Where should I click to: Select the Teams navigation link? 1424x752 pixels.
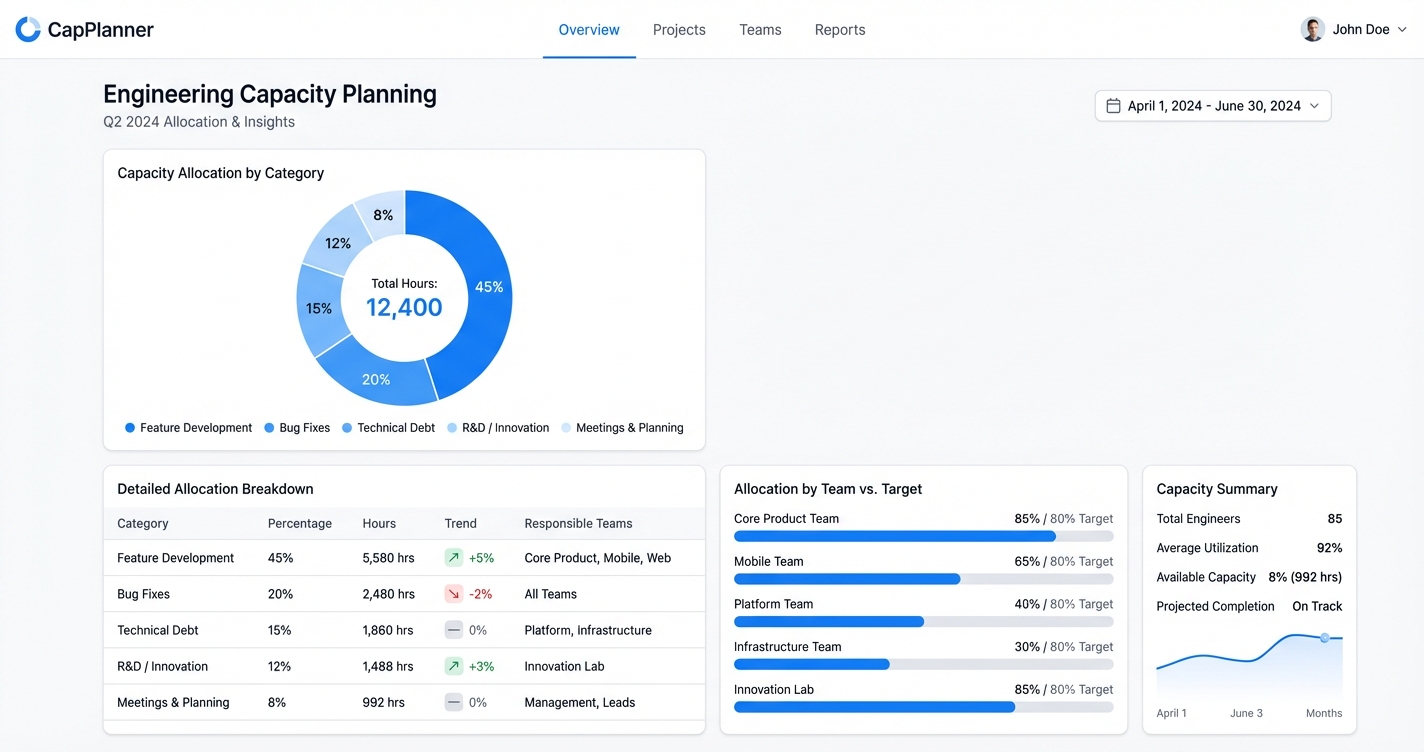coord(759,29)
